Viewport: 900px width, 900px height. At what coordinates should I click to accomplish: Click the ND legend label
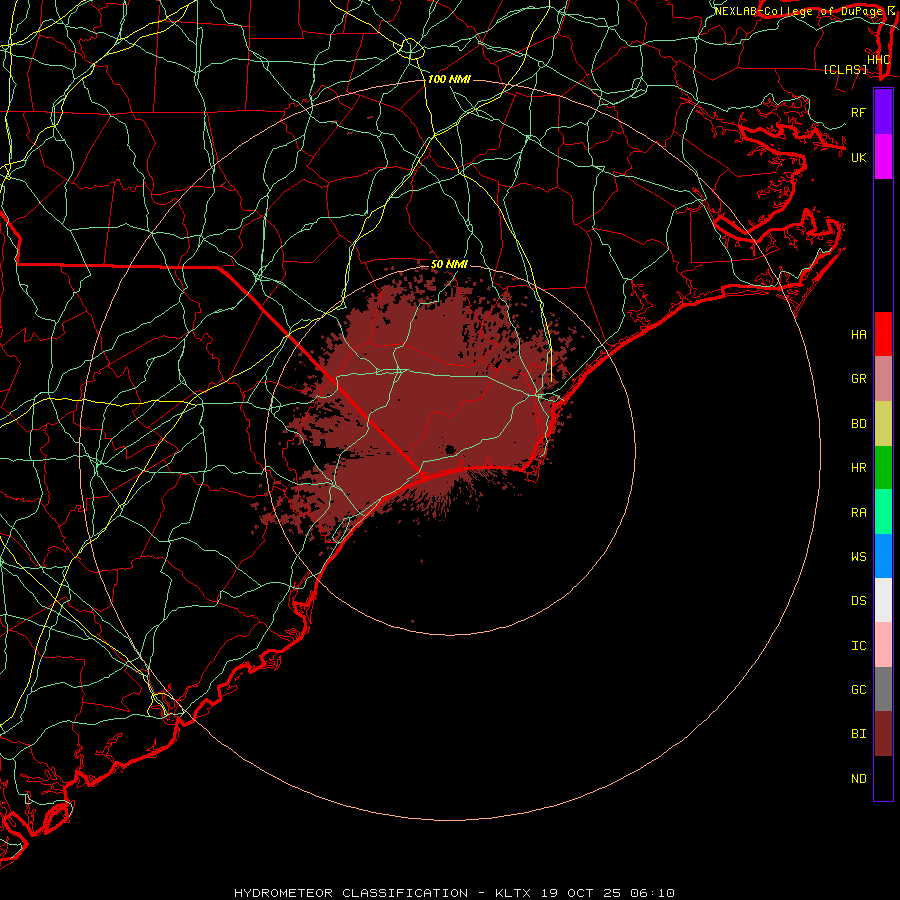(x=858, y=779)
